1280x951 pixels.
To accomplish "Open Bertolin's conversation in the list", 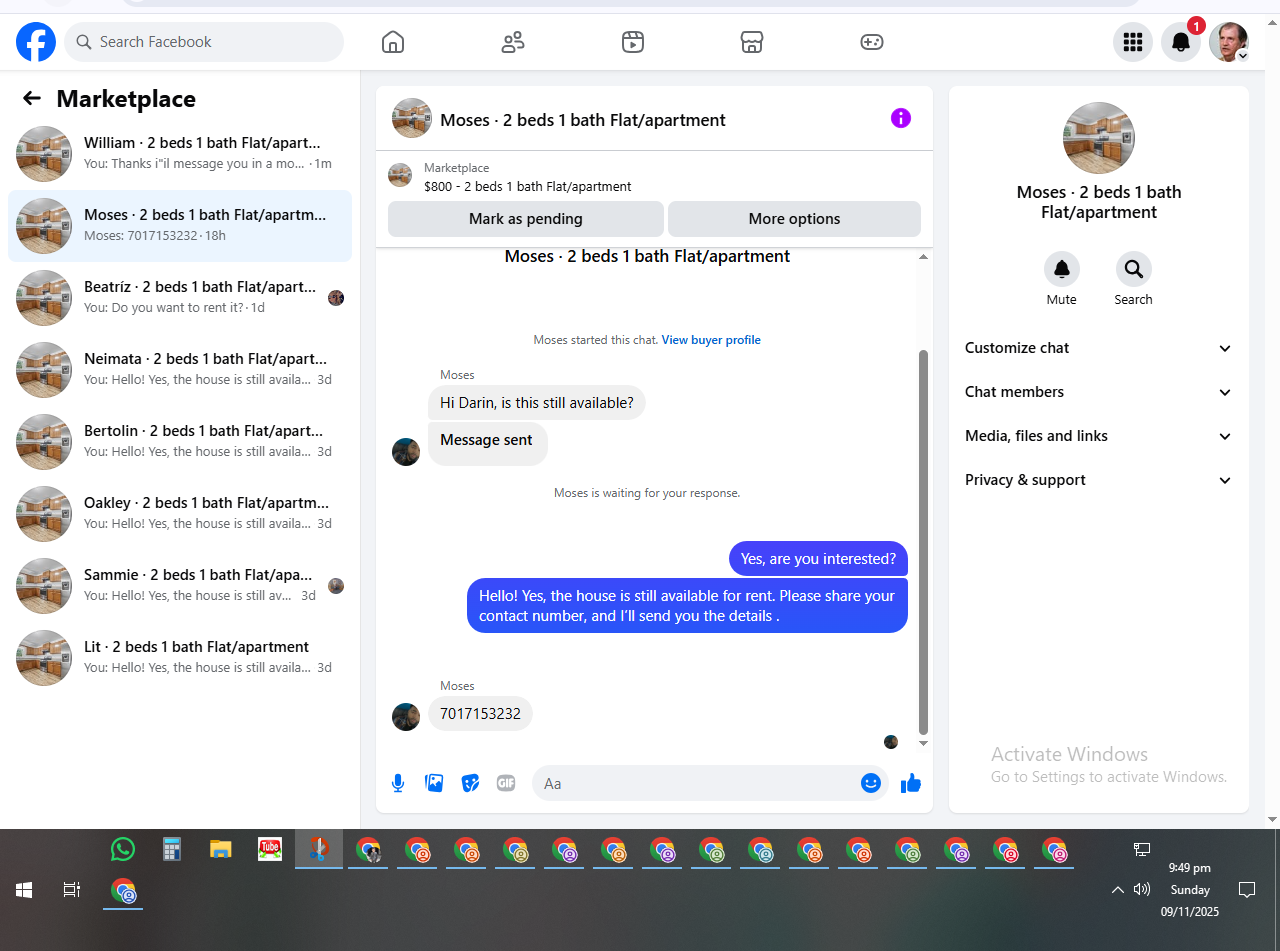I will tap(180, 442).
